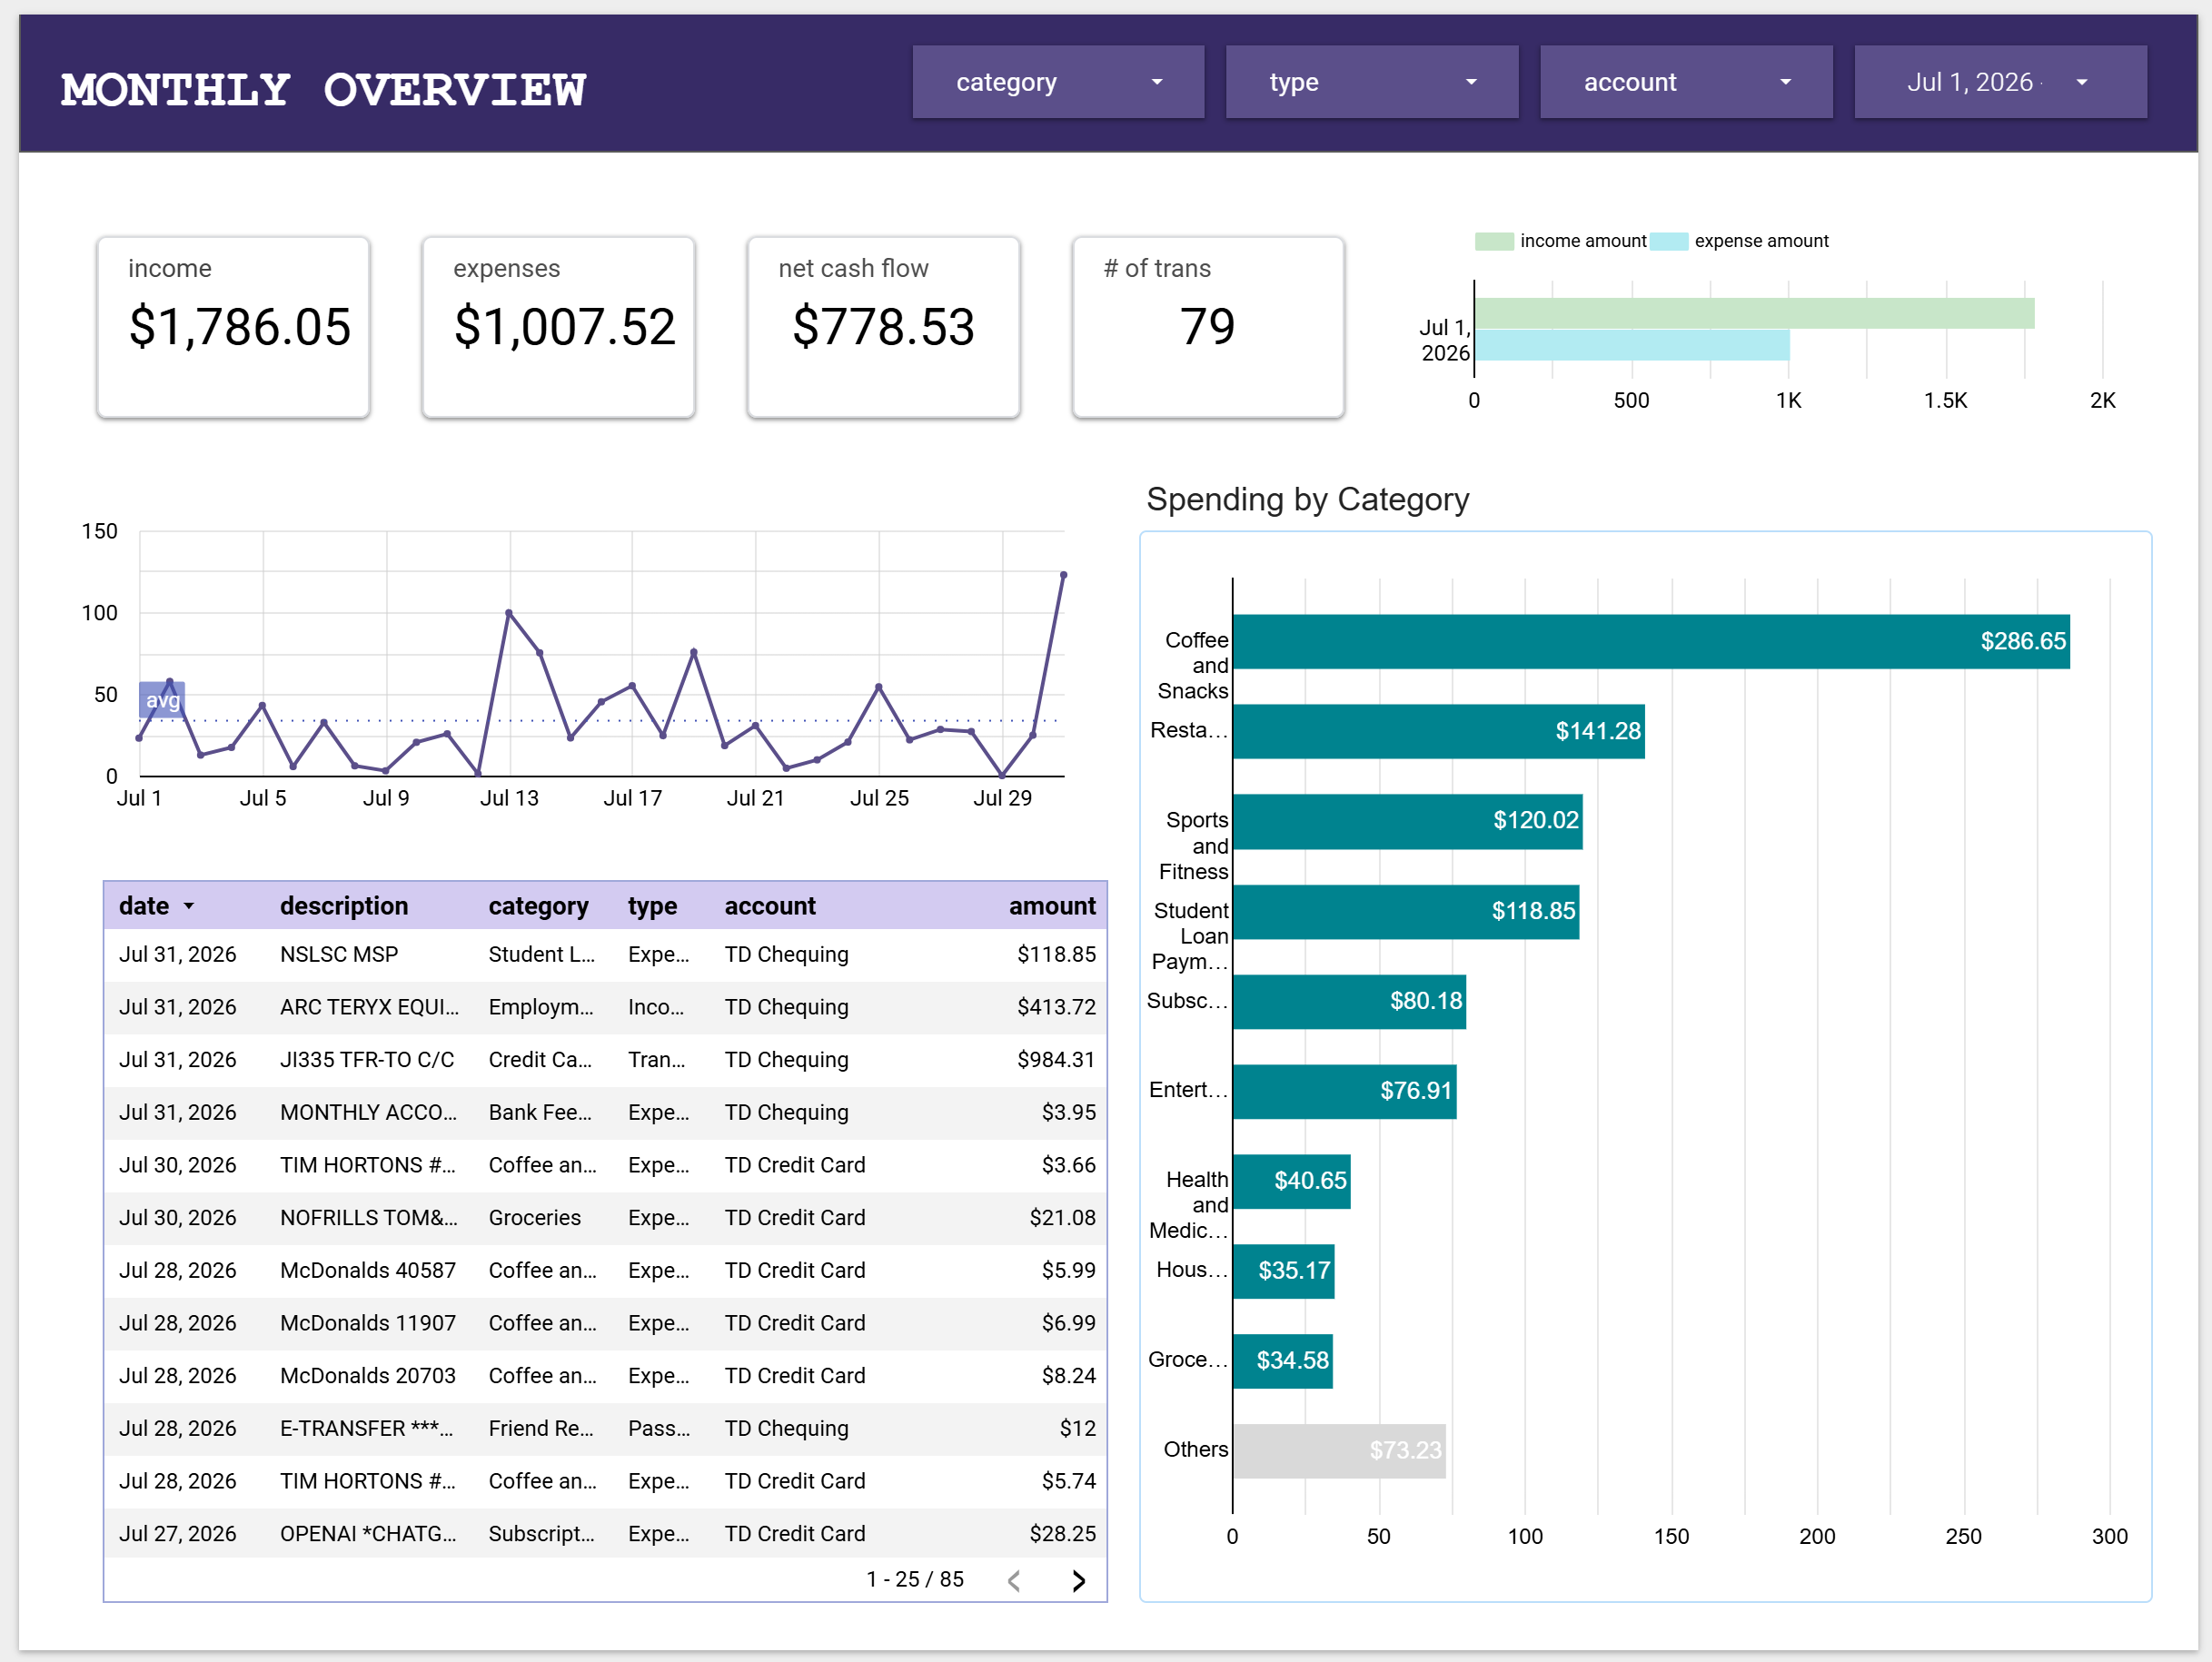Select the Housing $35.17 bar
This screenshot has width=2212, height=1662.
click(x=1284, y=1271)
